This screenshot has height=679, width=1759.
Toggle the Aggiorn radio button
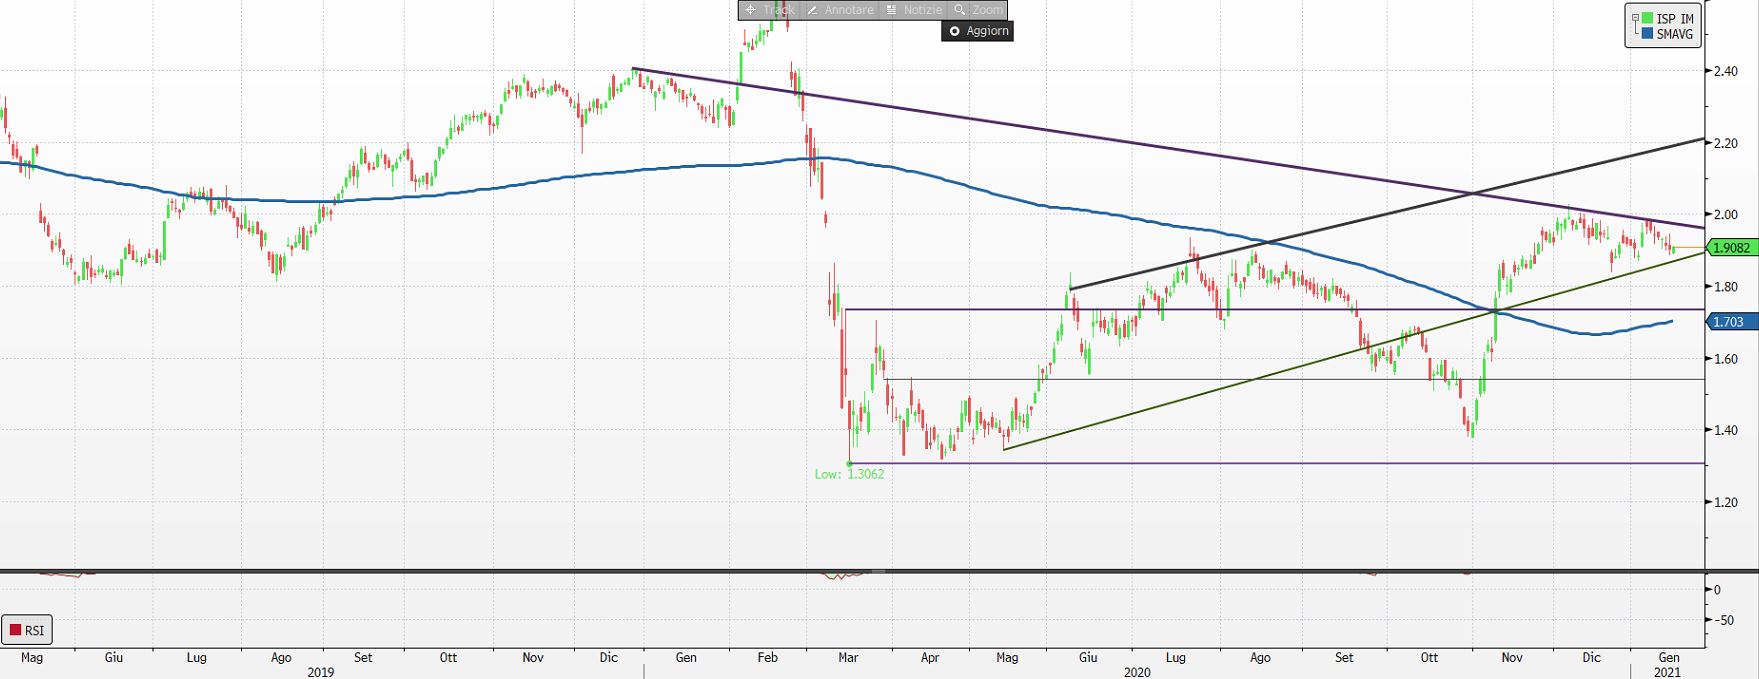pyautogui.click(x=955, y=31)
